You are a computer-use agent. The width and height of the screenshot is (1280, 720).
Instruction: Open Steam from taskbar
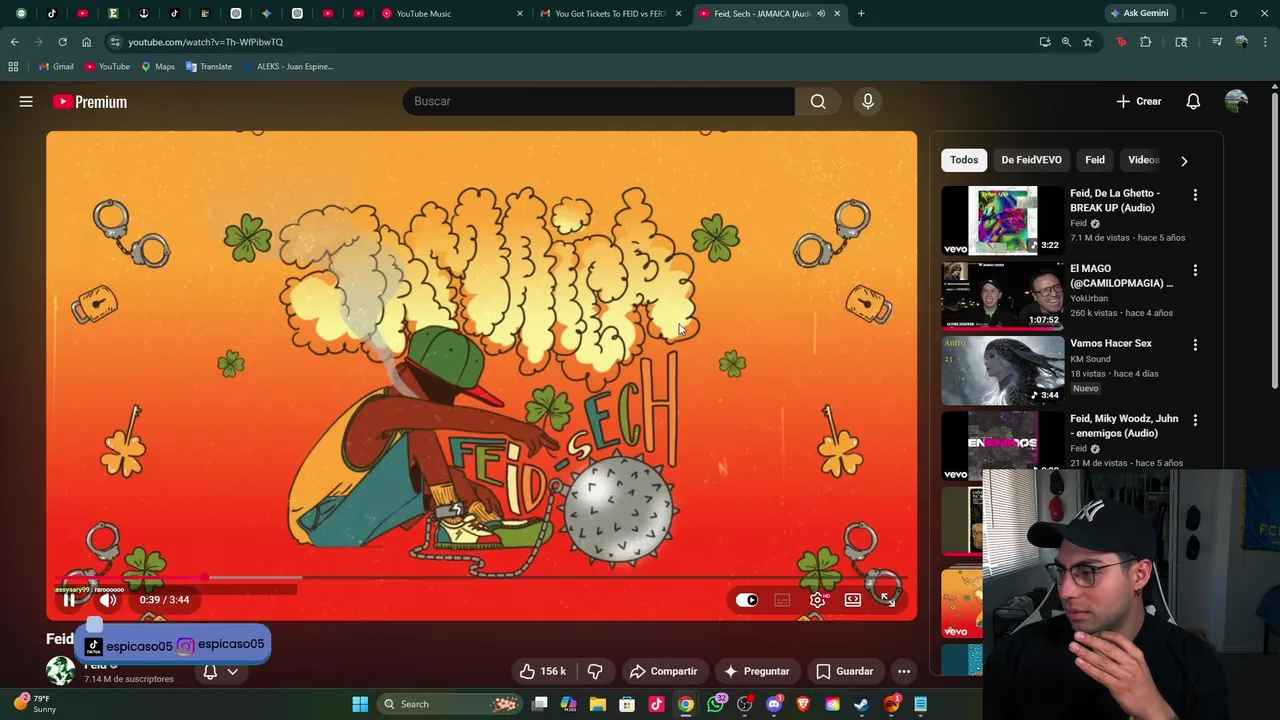(x=861, y=704)
